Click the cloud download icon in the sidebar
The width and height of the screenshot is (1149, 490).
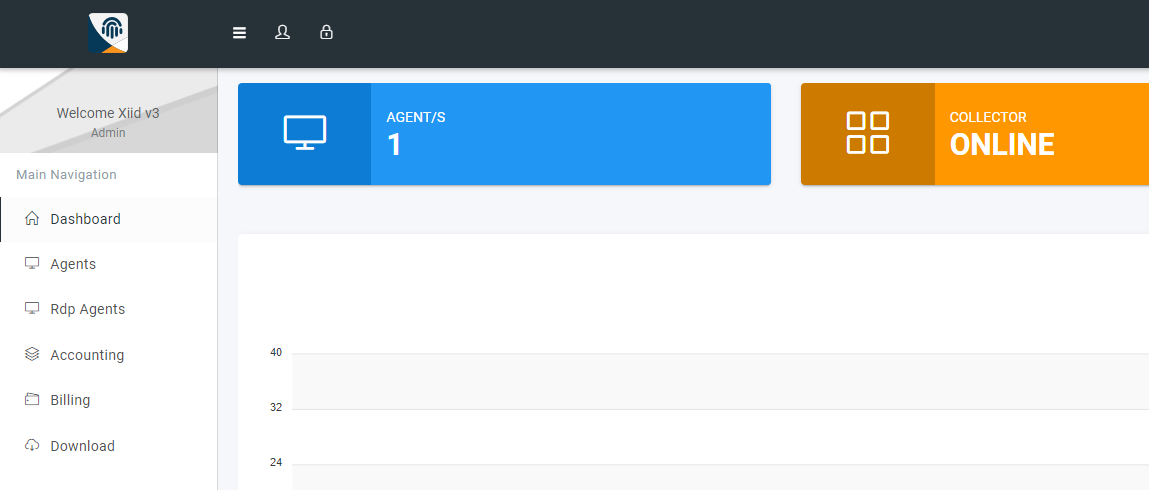(x=32, y=446)
